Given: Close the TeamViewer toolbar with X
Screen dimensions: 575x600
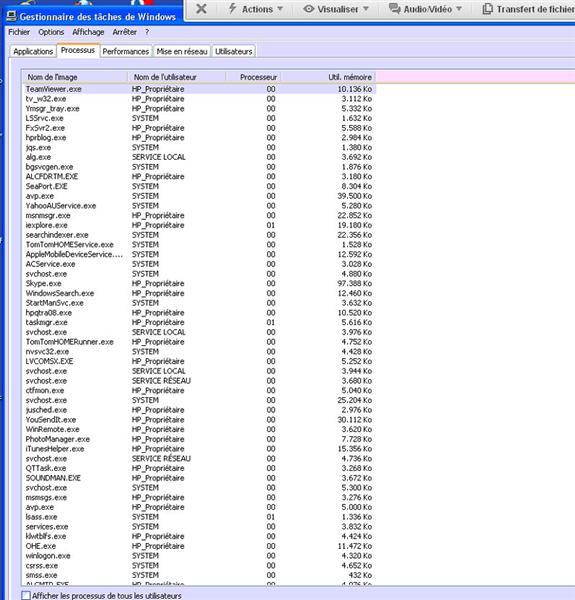Looking at the screenshot, I should 201,8.
